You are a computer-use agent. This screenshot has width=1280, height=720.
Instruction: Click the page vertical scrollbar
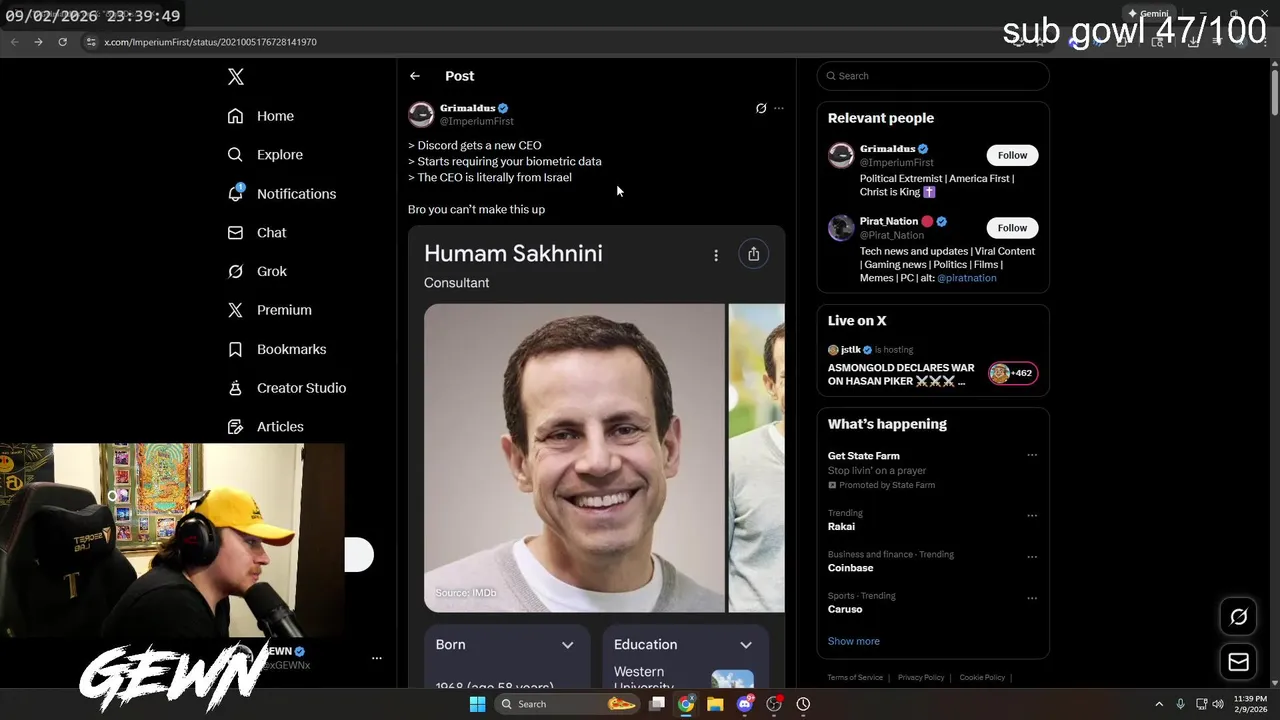click(x=1274, y=95)
